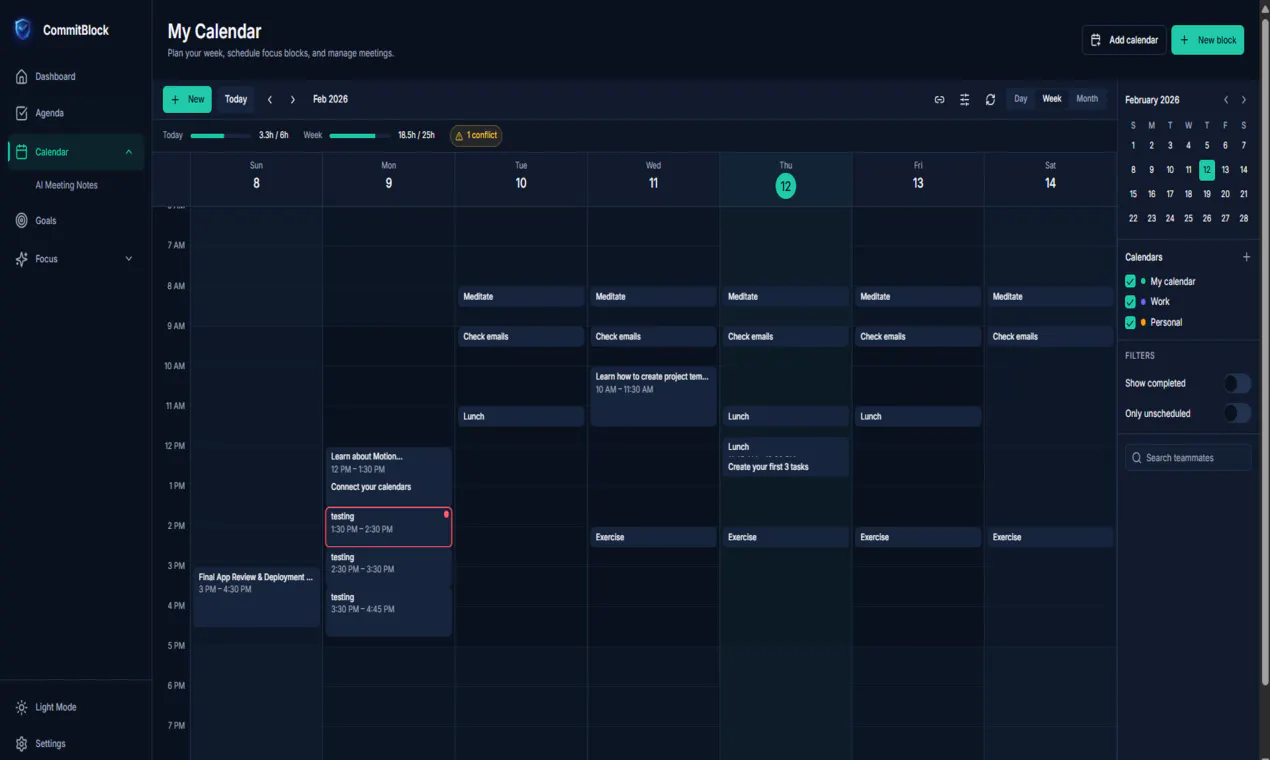
Task: Click the Agenda checklist icon
Action: [22, 113]
